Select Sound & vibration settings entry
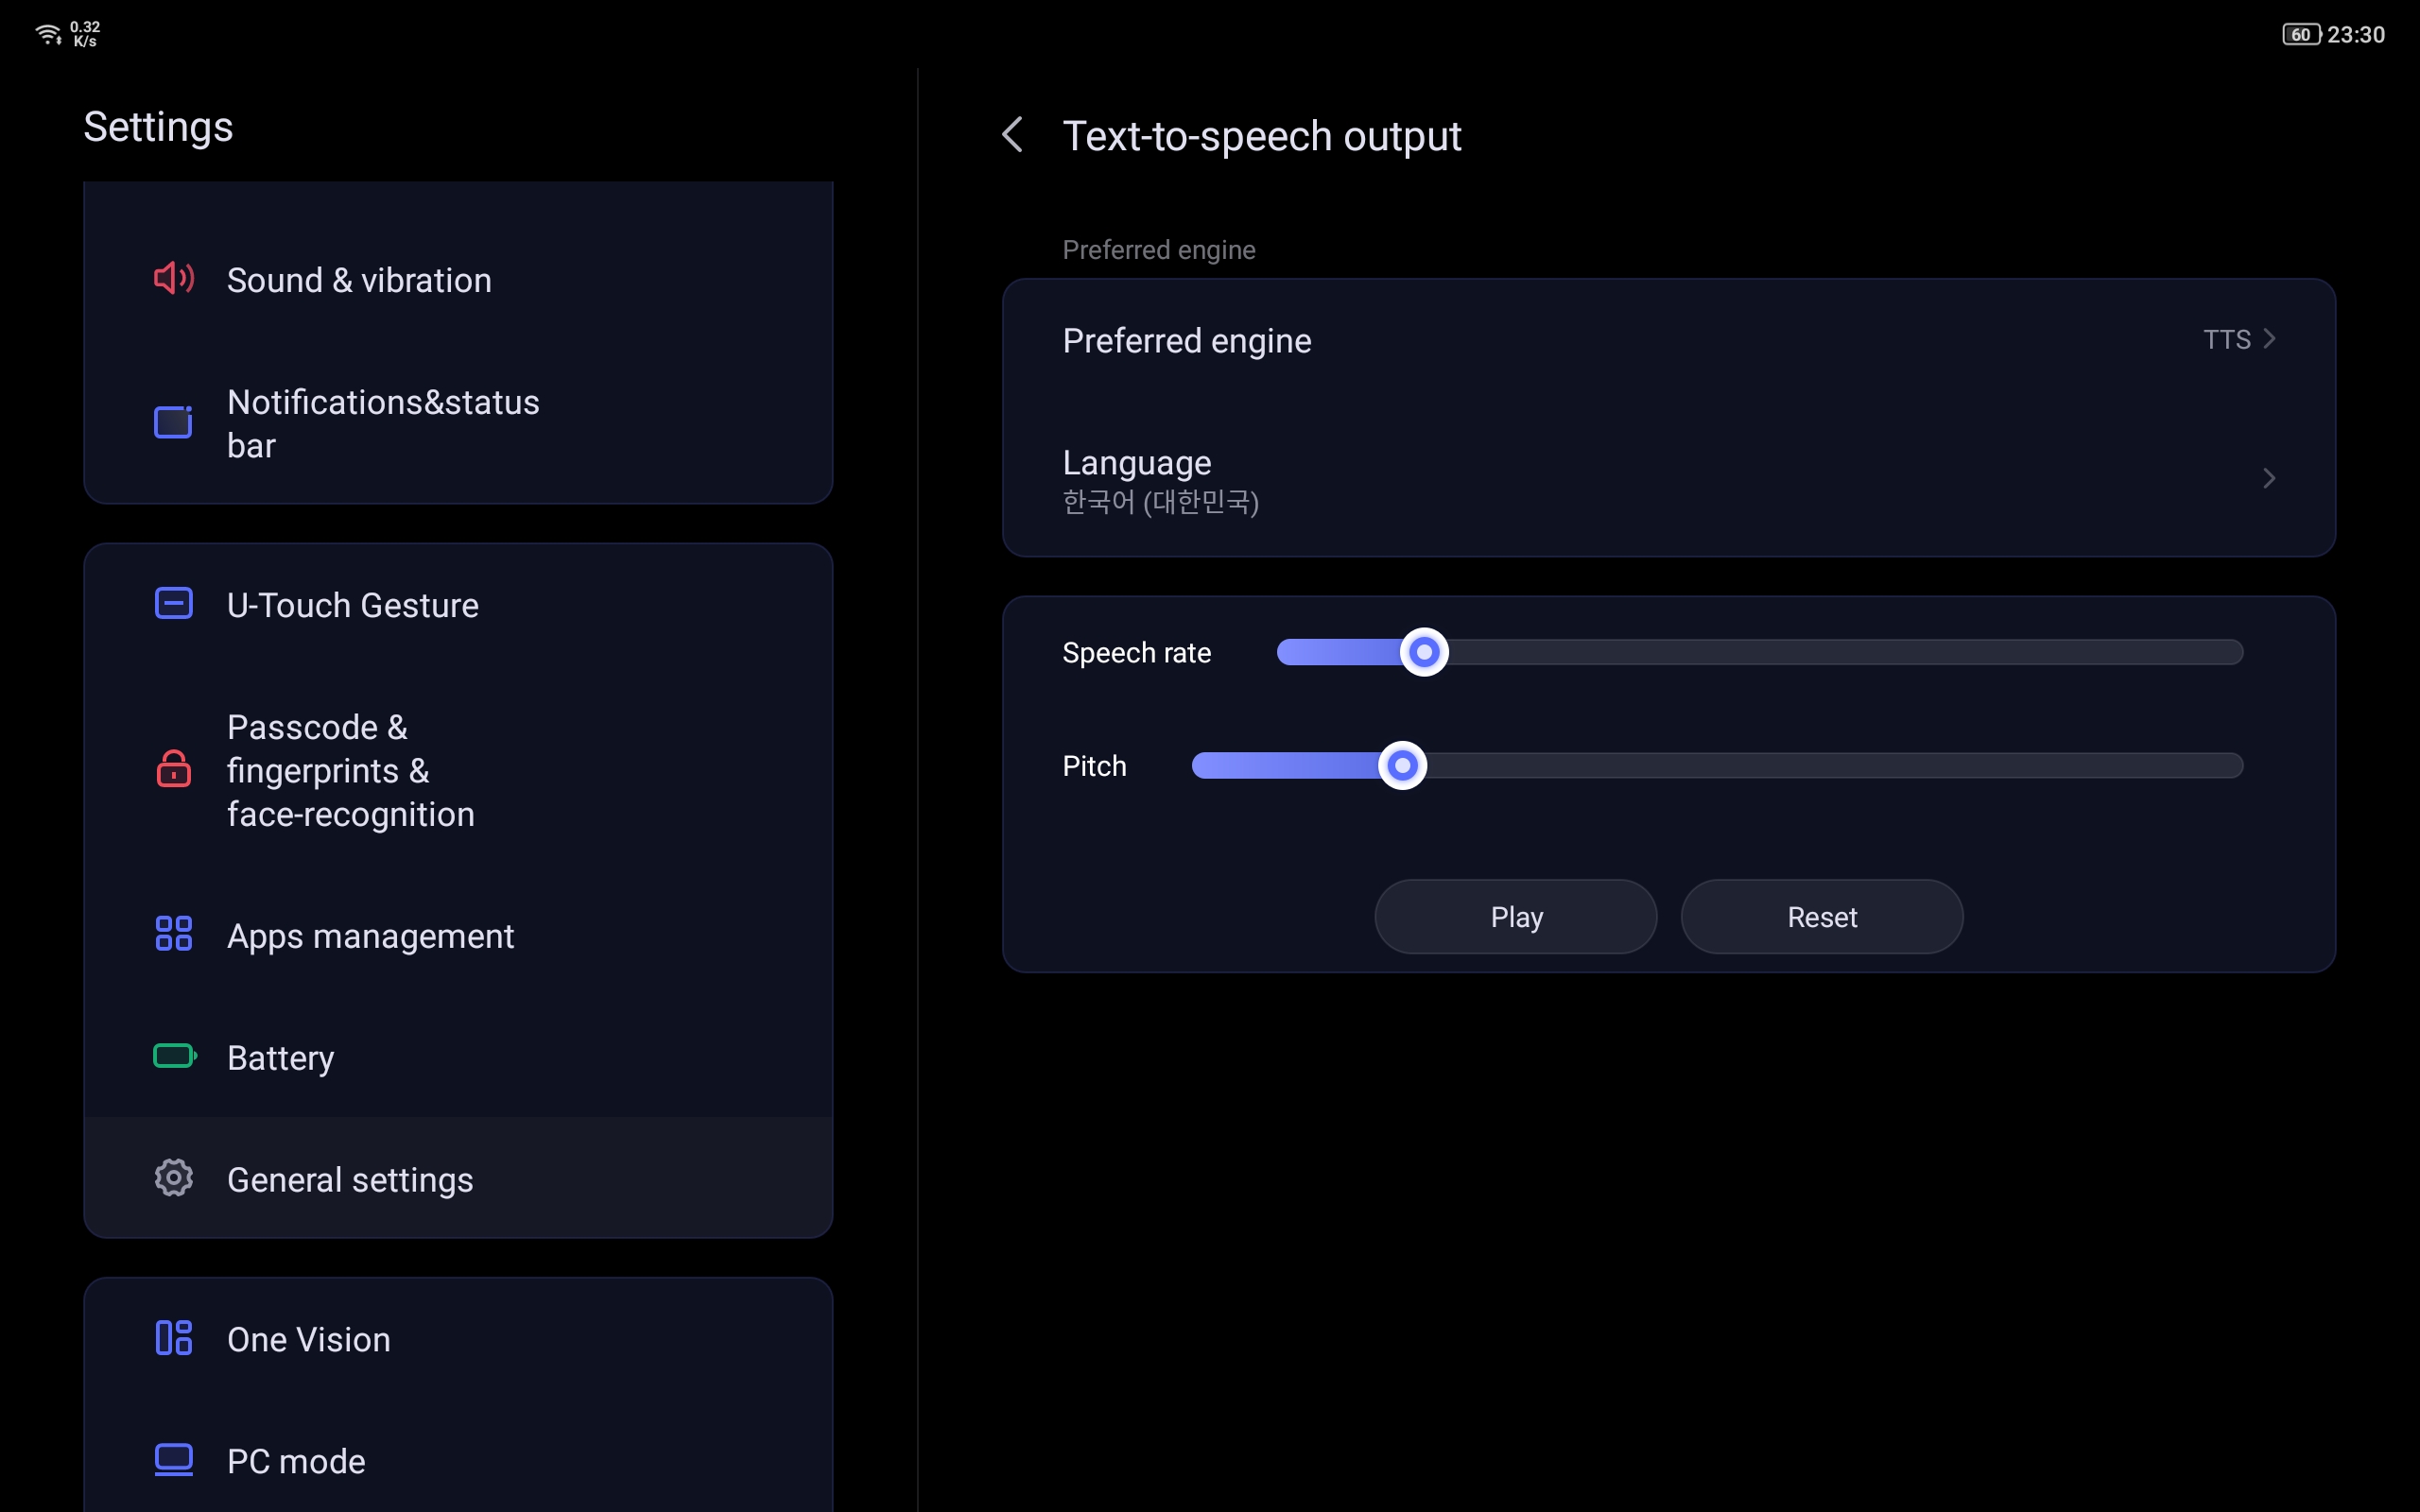Viewport: 2420px width, 1512px height. (x=359, y=280)
